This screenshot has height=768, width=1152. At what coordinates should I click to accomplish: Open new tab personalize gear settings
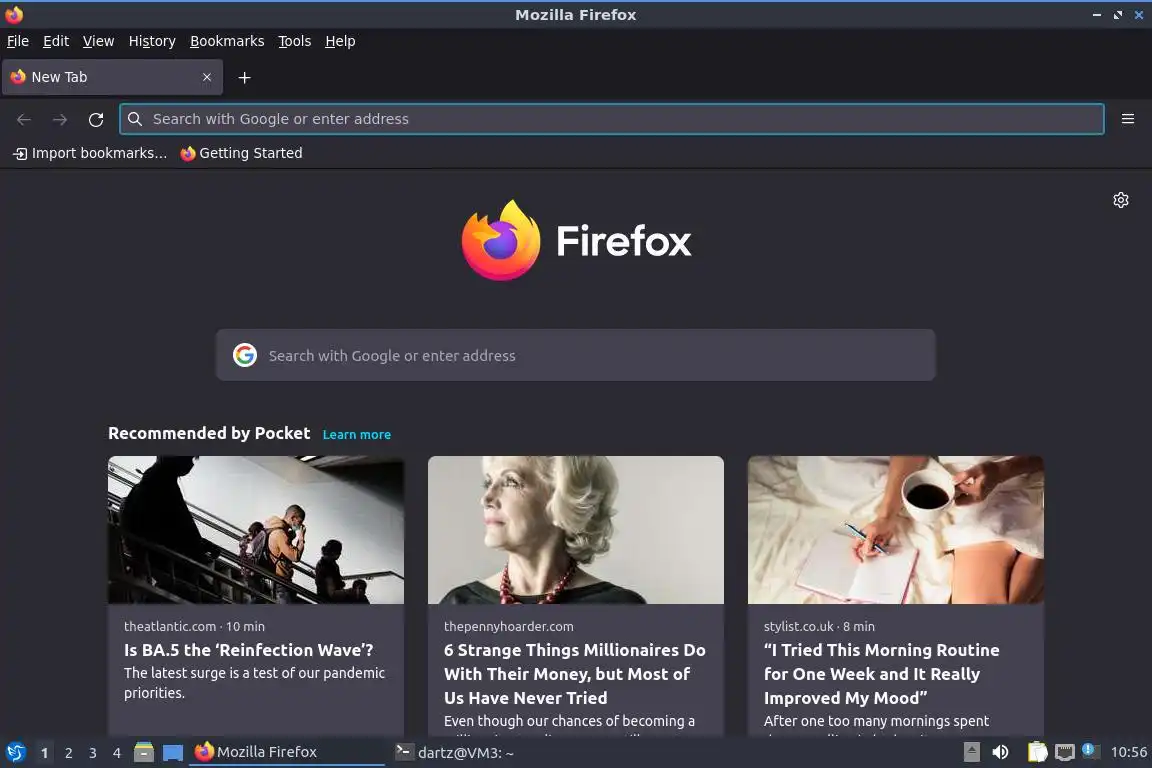pos(1120,200)
